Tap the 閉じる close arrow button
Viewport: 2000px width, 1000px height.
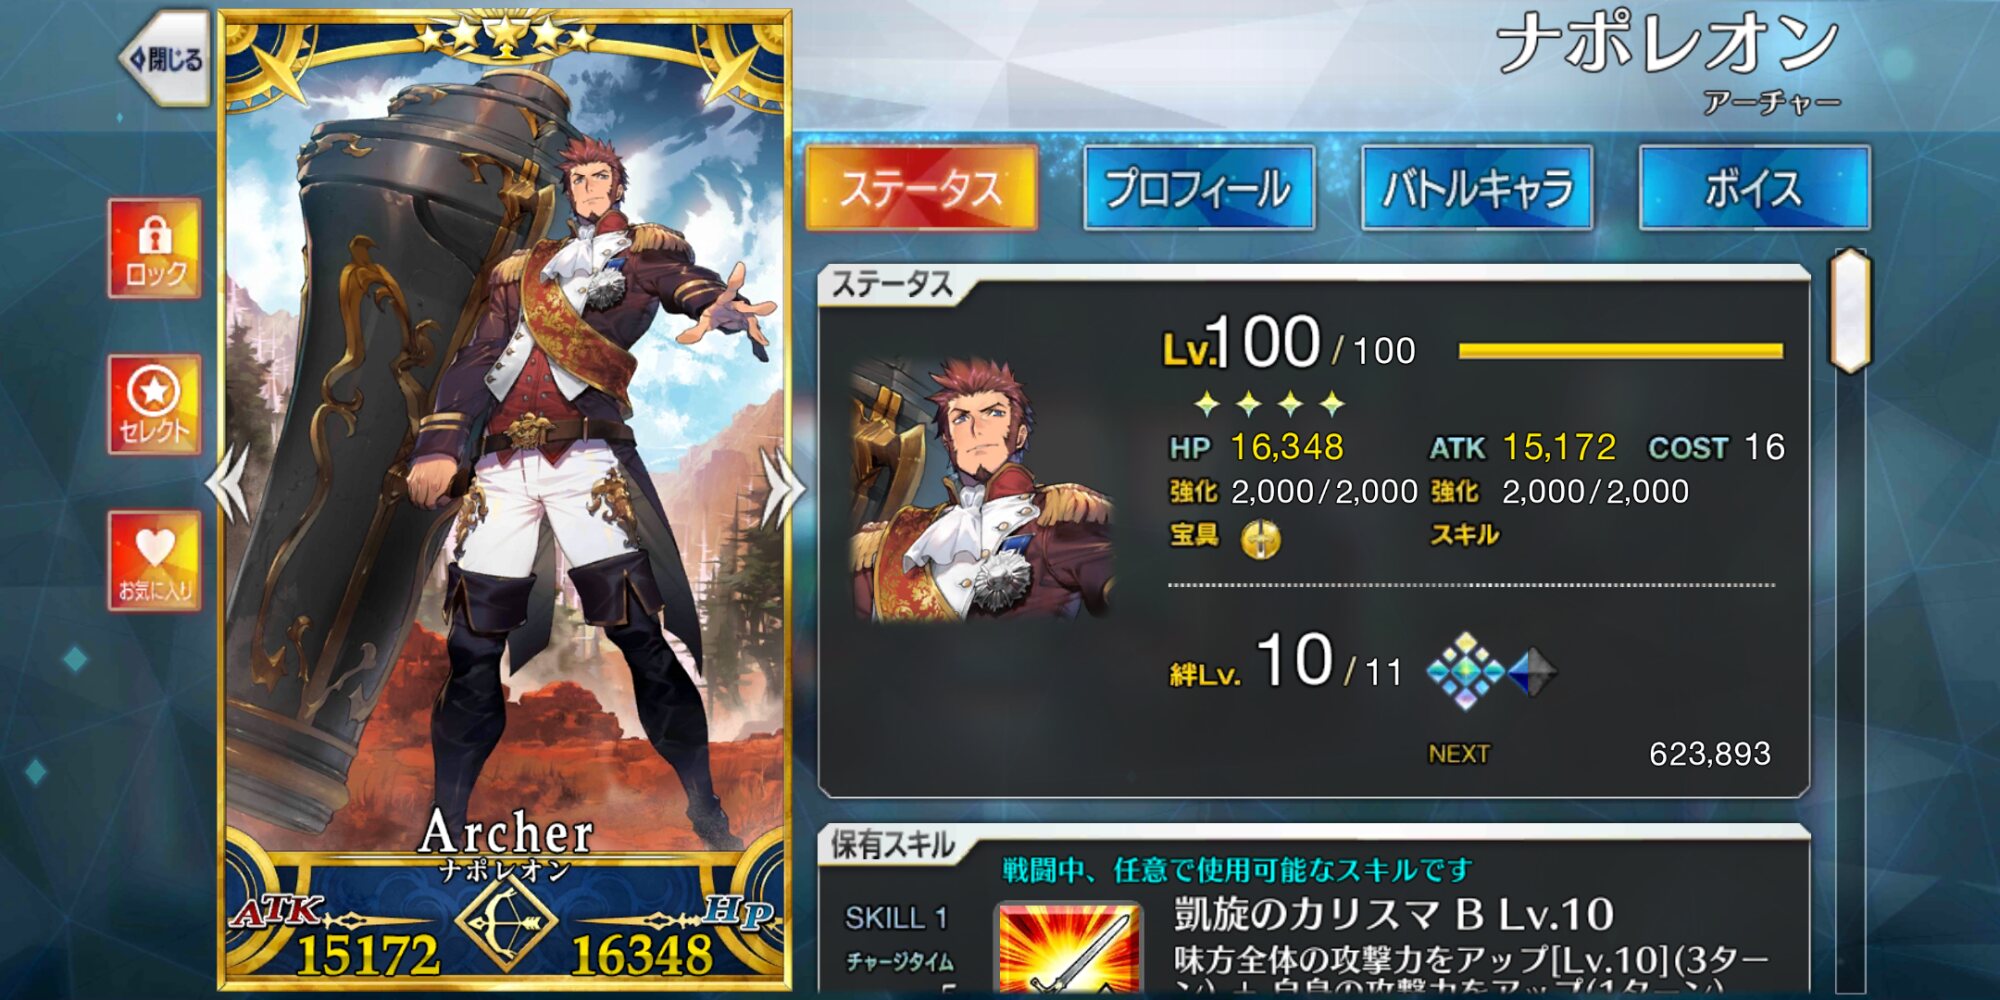(x=166, y=59)
